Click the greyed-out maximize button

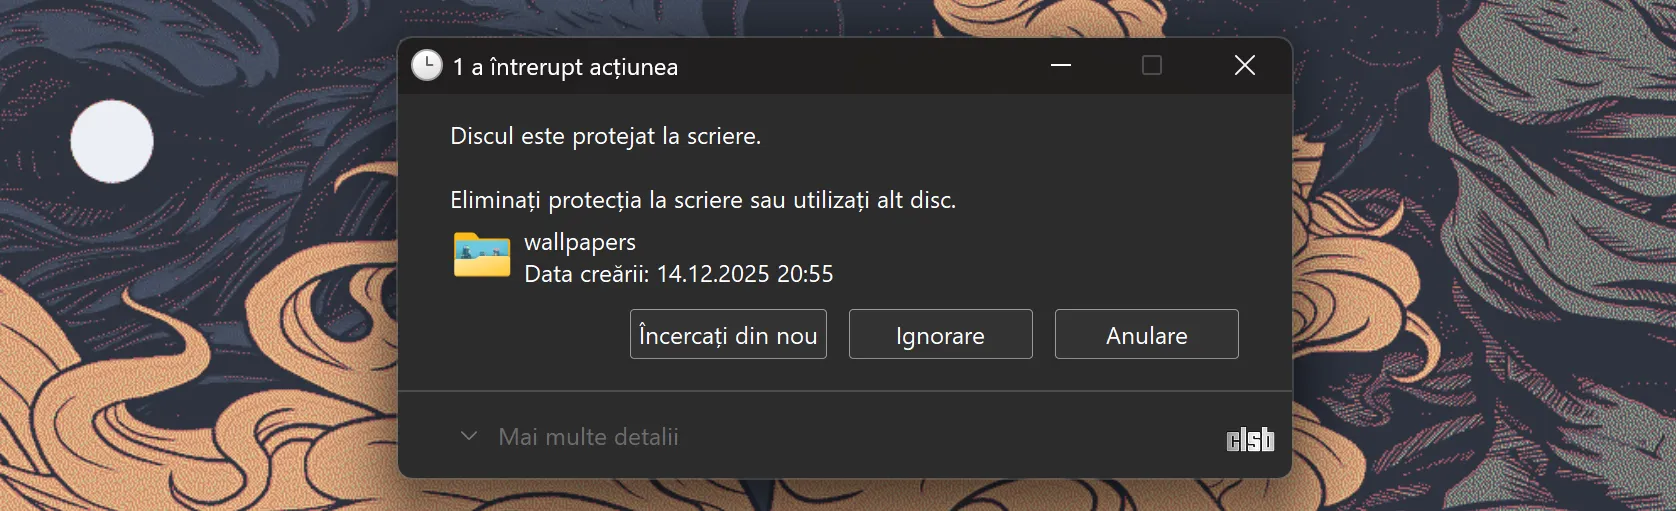tap(1152, 66)
